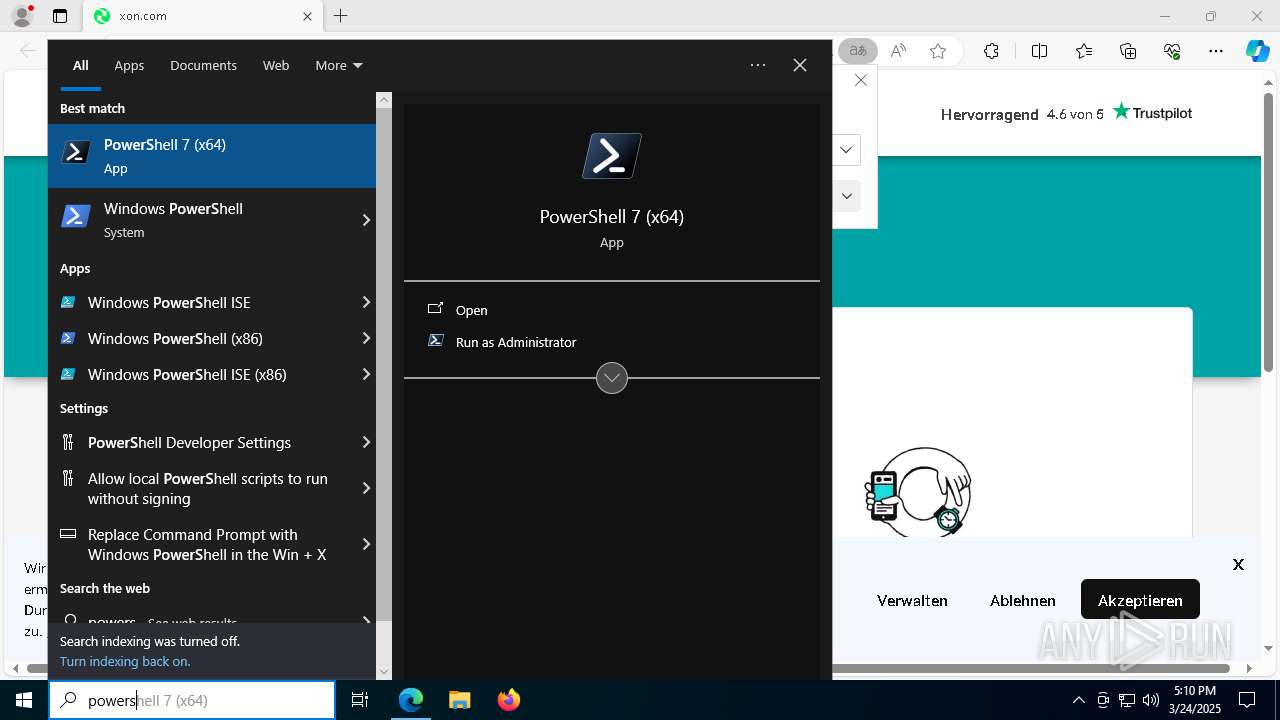Select the Windows PowerShell system result
Image resolution: width=1280 pixels, height=720 pixels.
tap(198, 220)
